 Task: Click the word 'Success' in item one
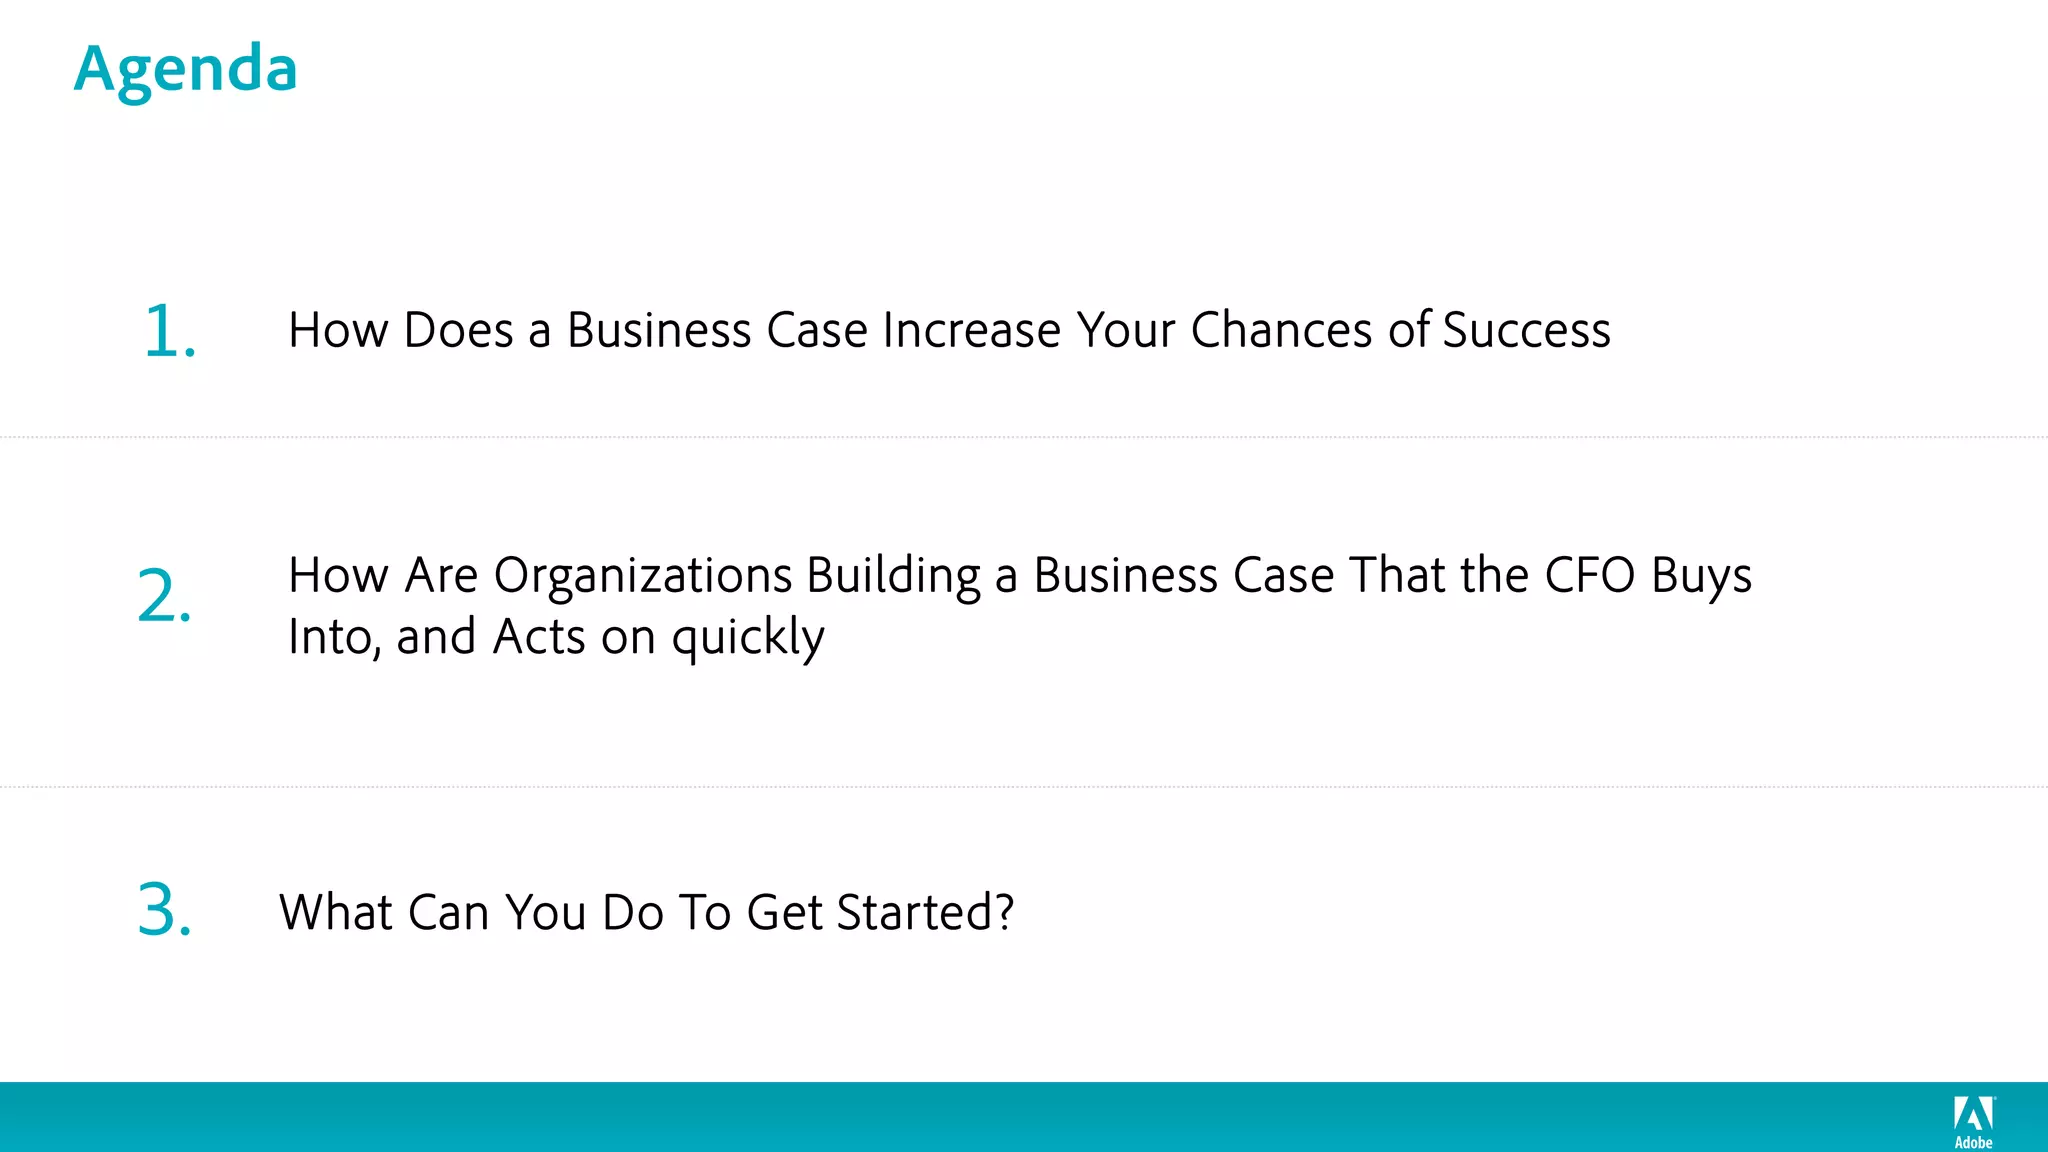(x=1526, y=330)
